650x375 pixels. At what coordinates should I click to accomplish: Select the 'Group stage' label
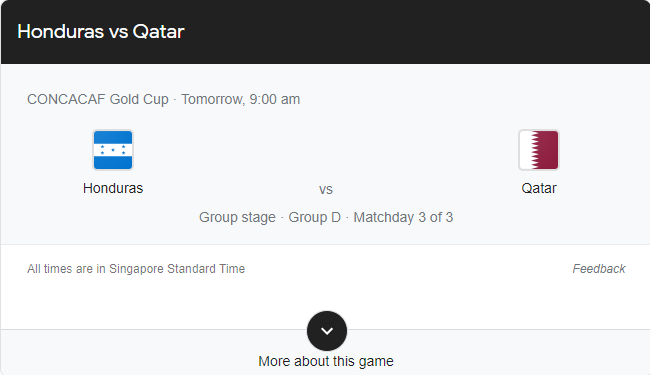pos(237,218)
